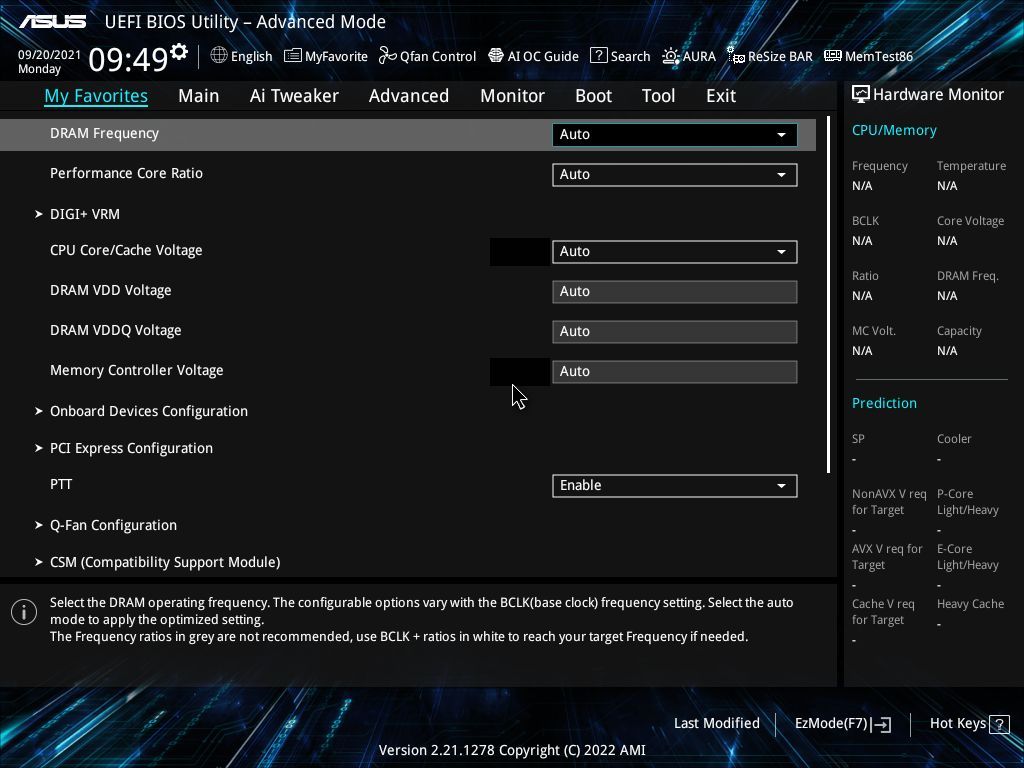The width and height of the screenshot is (1024, 768).
Task: Click the MC Volt. label
Action: pos(874,331)
